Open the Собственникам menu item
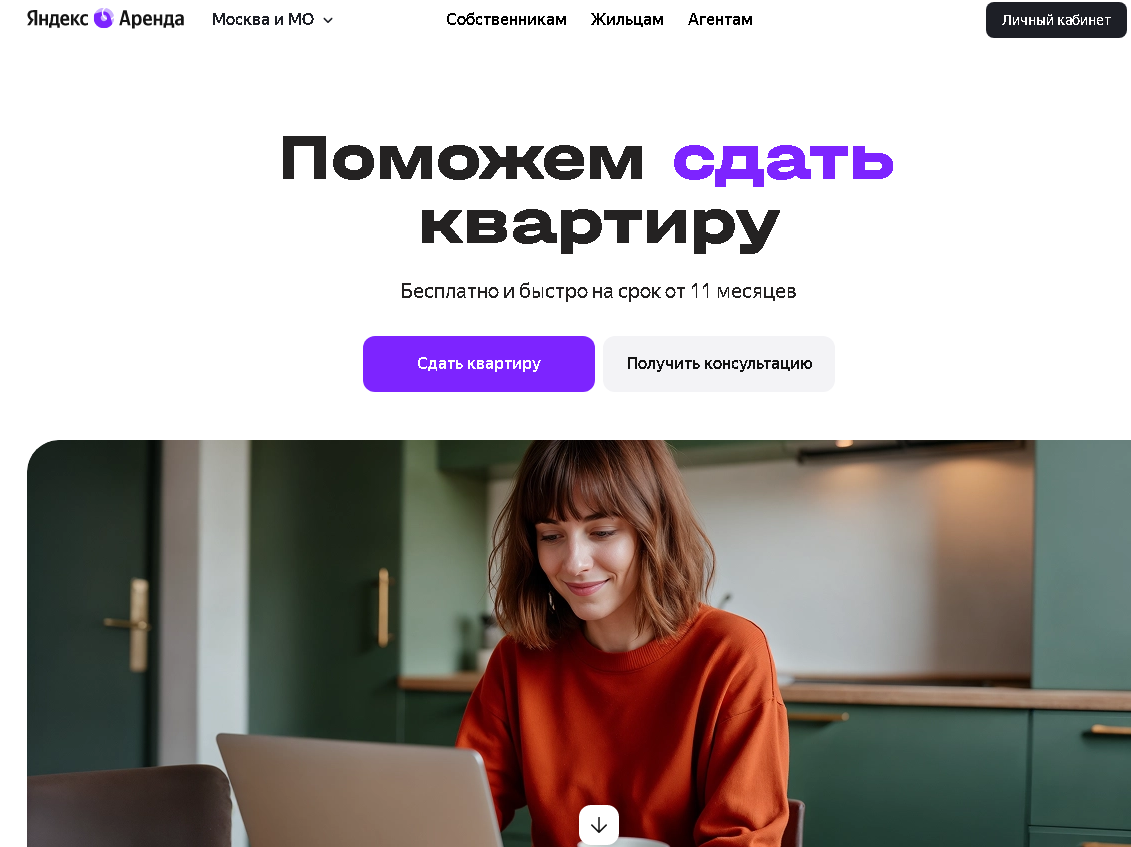This screenshot has width=1131, height=847. tap(506, 19)
